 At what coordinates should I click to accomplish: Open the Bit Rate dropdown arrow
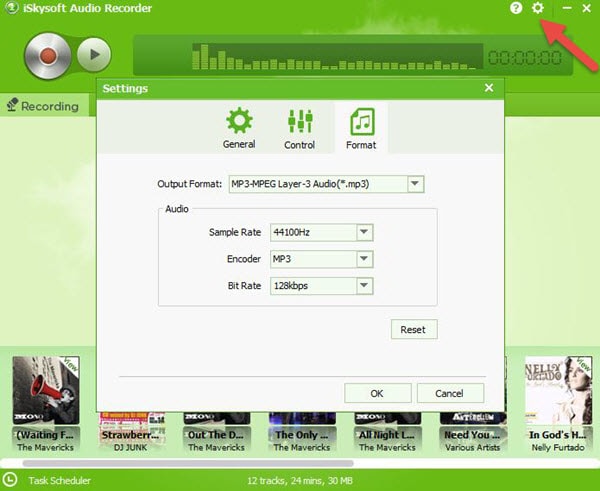click(x=364, y=285)
